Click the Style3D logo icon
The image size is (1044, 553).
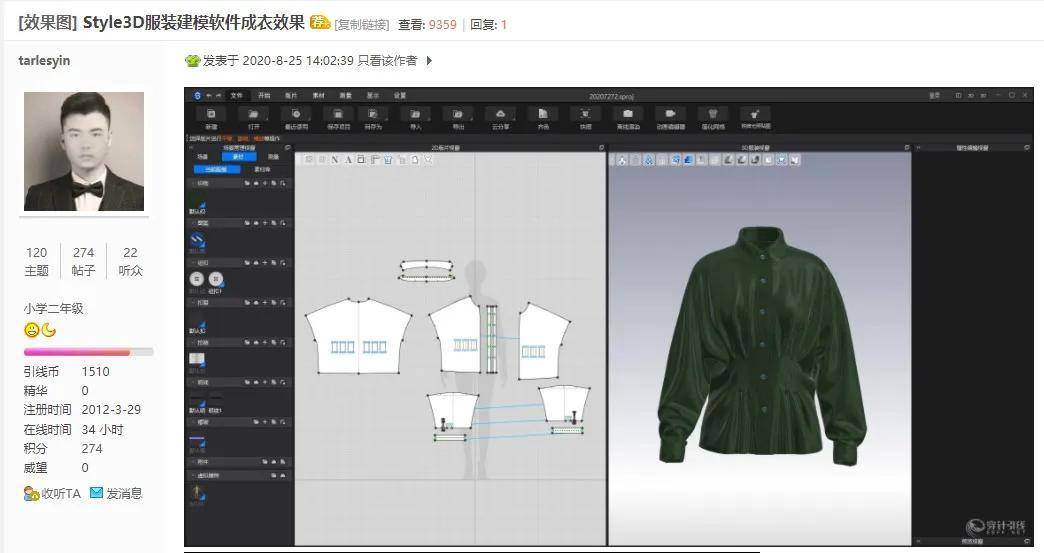coord(198,96)
